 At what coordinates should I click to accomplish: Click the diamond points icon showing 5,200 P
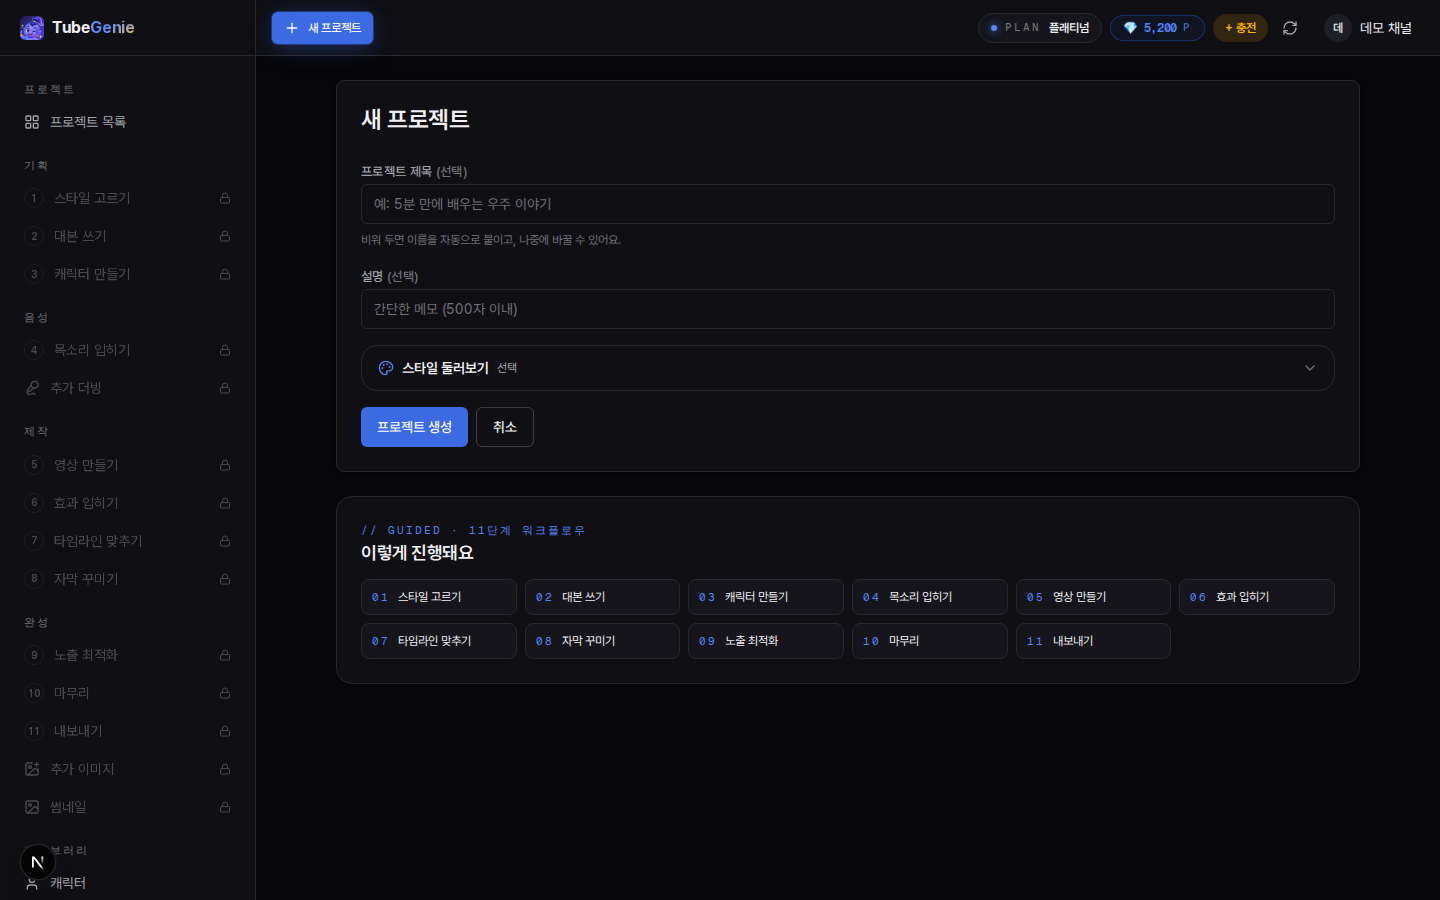tap(1130, 28)
